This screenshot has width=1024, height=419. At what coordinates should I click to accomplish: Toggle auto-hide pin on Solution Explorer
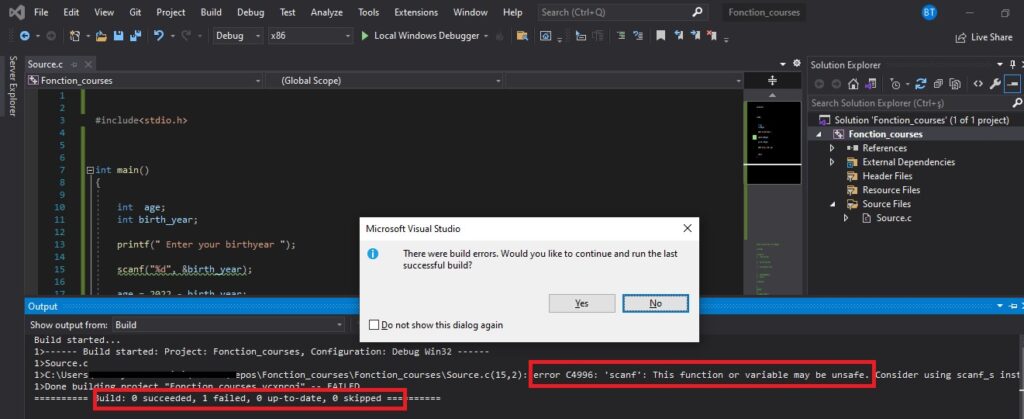1013,64
